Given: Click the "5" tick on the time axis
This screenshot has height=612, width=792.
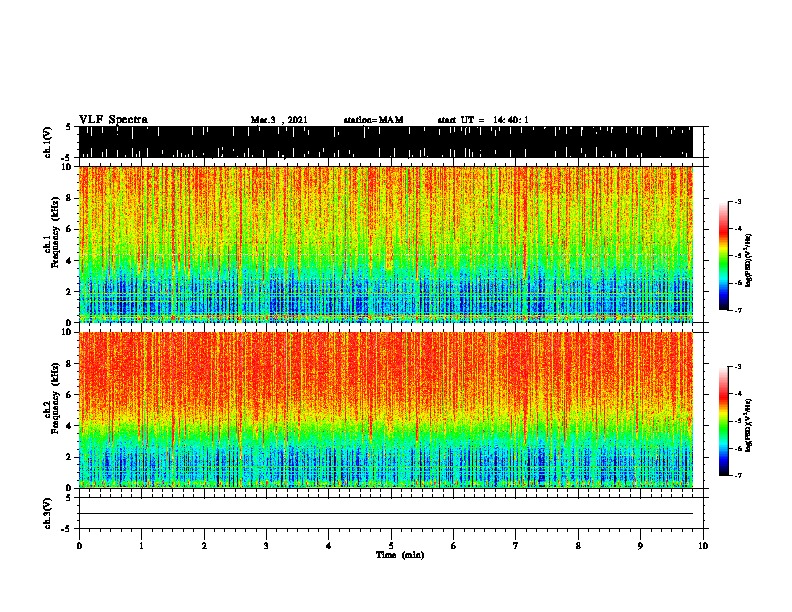Looking at the screenshot, I should [391, 546].
